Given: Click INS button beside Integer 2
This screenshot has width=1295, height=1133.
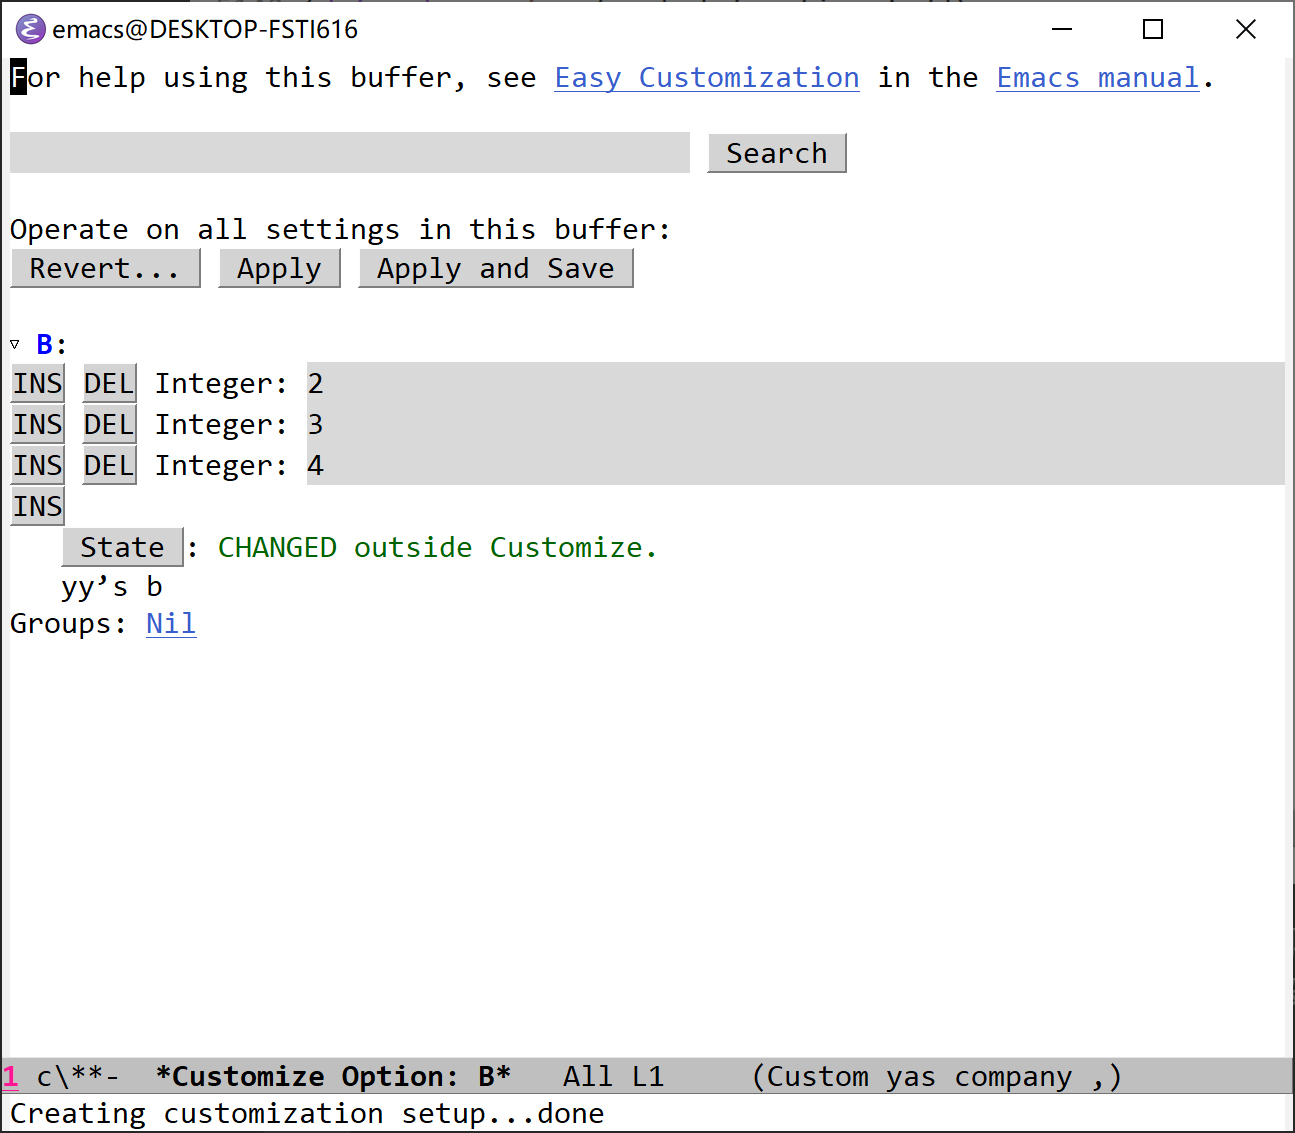Looking at the screenshot, I should 38,384.
